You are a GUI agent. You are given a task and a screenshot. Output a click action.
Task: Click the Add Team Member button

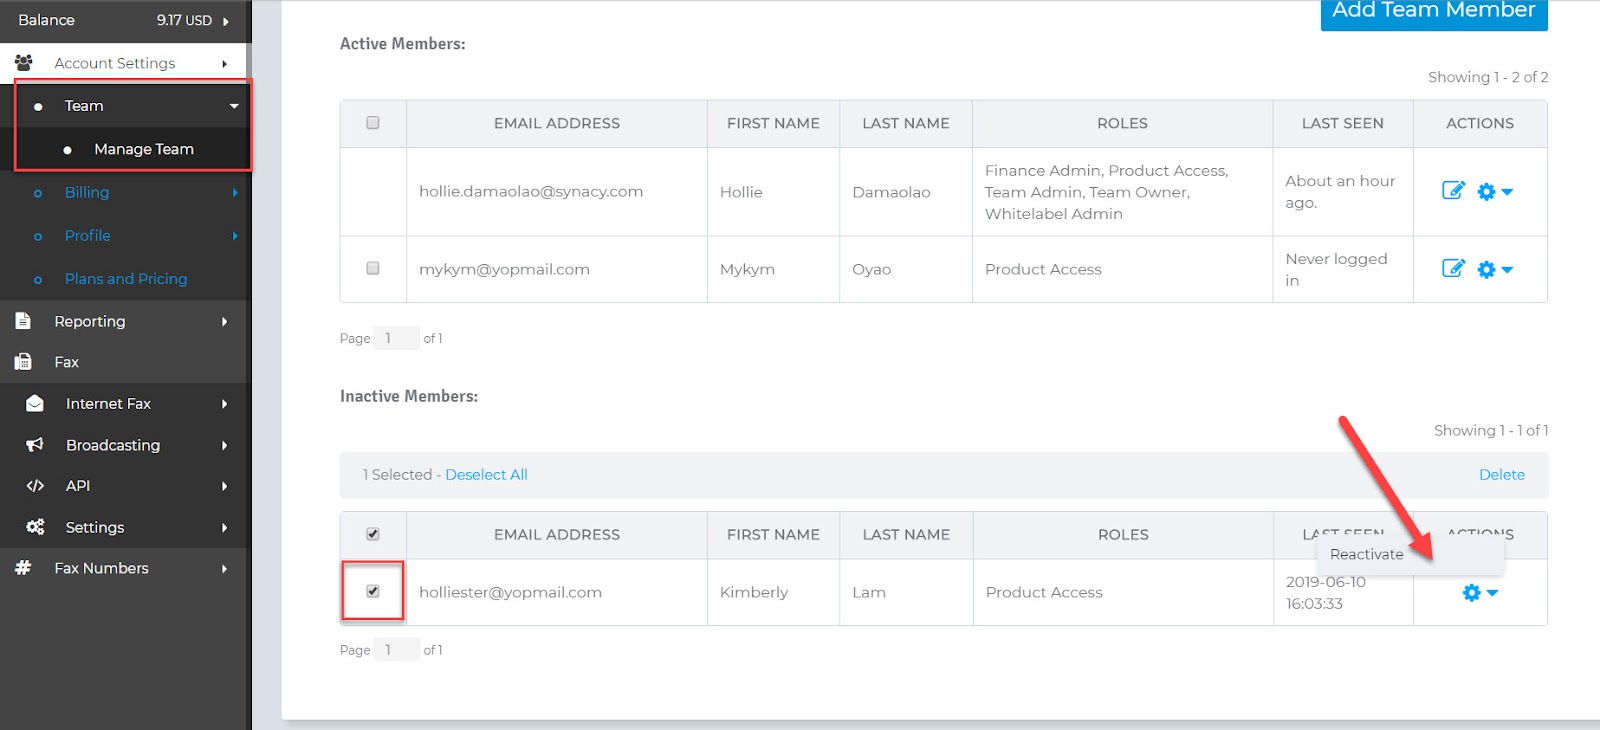click(1433, 12)
